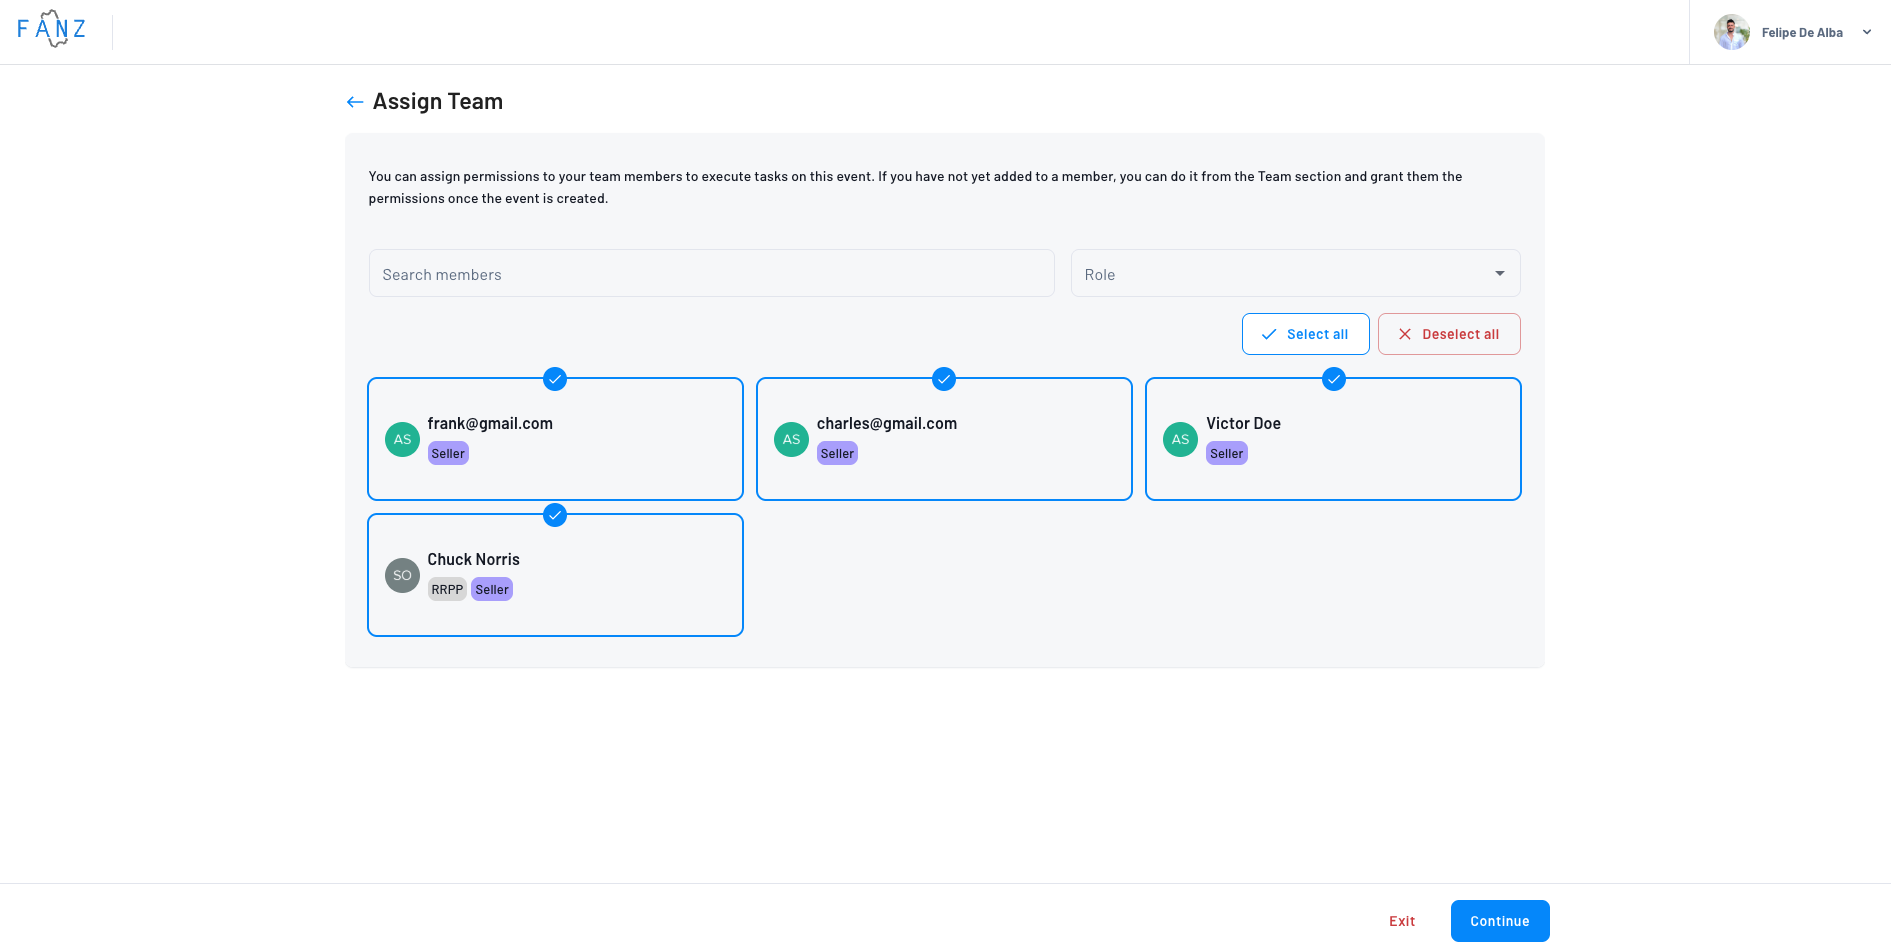The width and height of the screenshot is (1891, 950).
Task: Click the Seller tag under Victor Doe
Action: coord(1226,454)
